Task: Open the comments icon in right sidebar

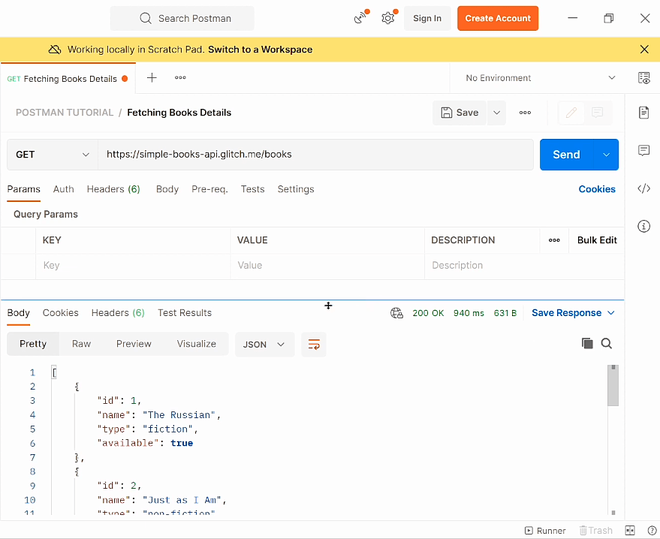Action: point(644,151)
